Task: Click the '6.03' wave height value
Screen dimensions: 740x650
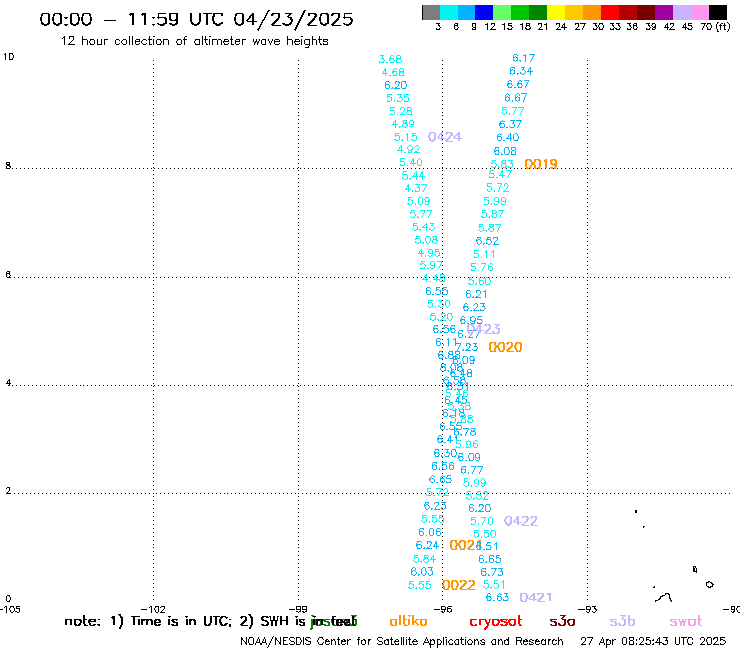Action: pos(422,572)
